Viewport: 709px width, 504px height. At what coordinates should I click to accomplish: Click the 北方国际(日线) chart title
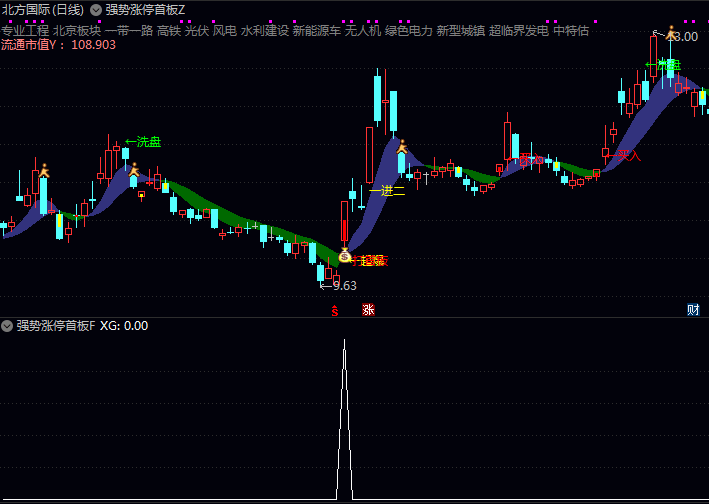point(43,10)
